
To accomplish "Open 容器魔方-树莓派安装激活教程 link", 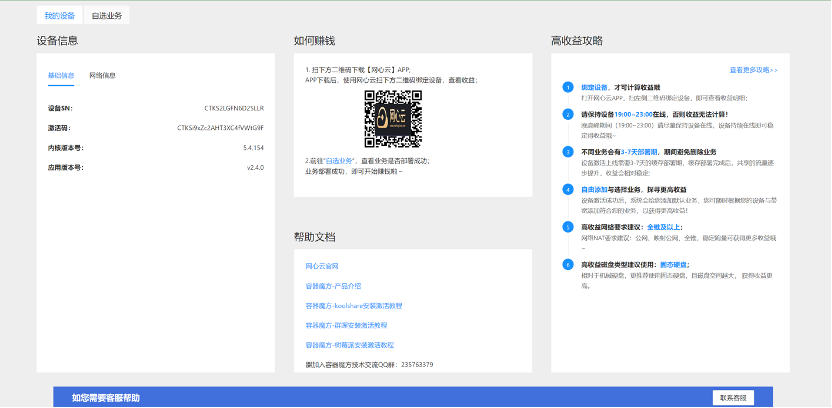I will click(350, 345).
